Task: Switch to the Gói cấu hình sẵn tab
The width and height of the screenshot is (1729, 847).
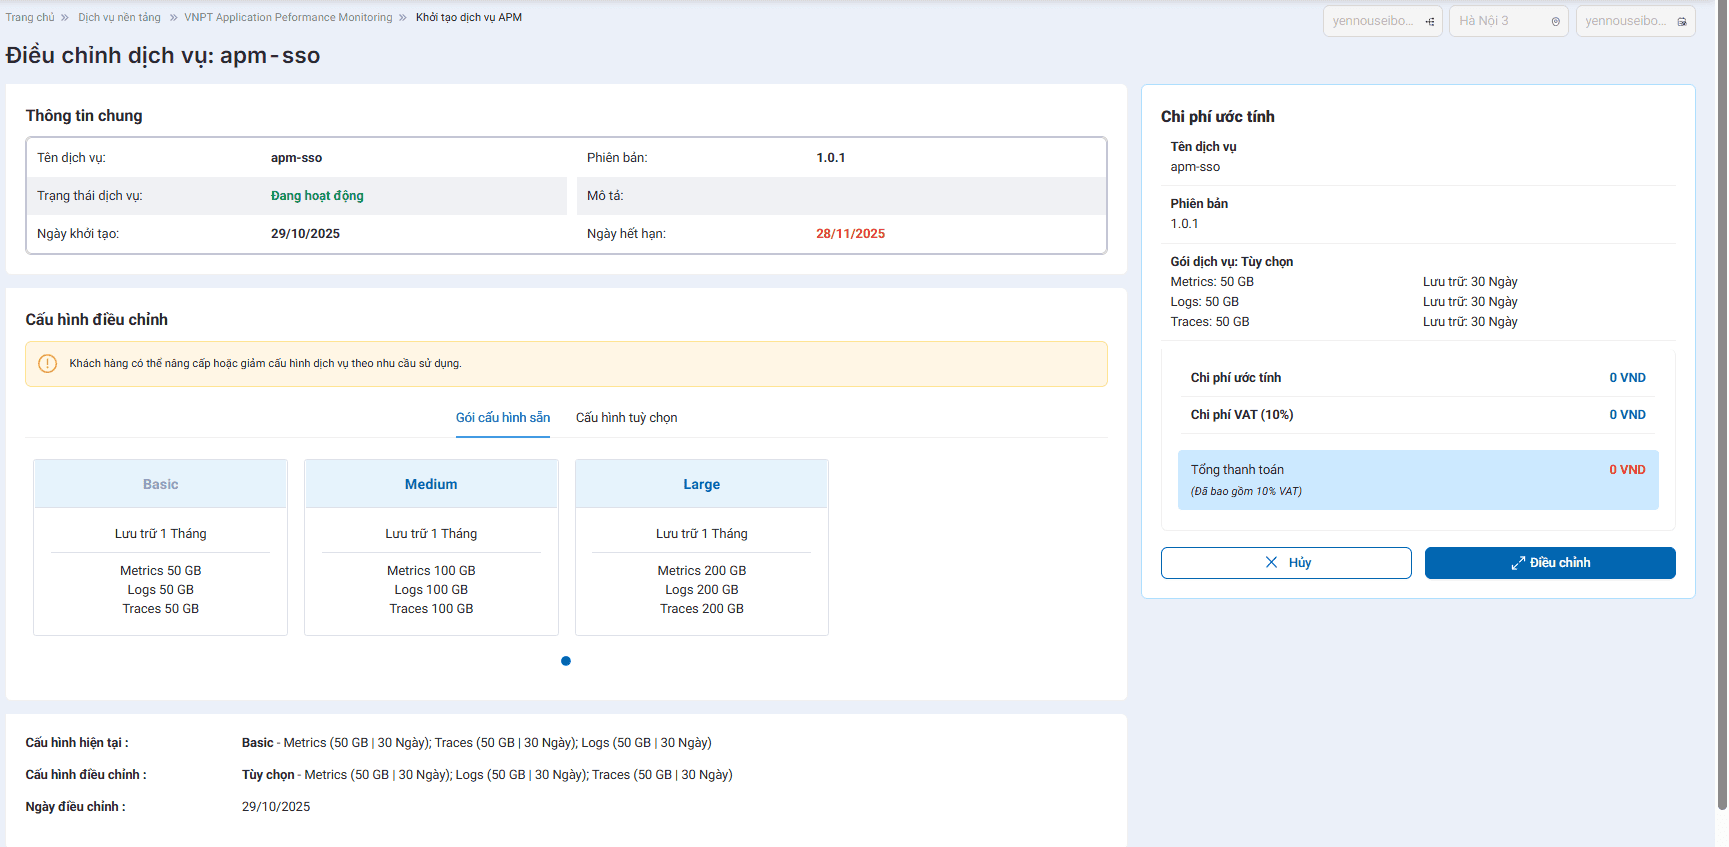Action: pyautogui.click(x=503, y=418)
